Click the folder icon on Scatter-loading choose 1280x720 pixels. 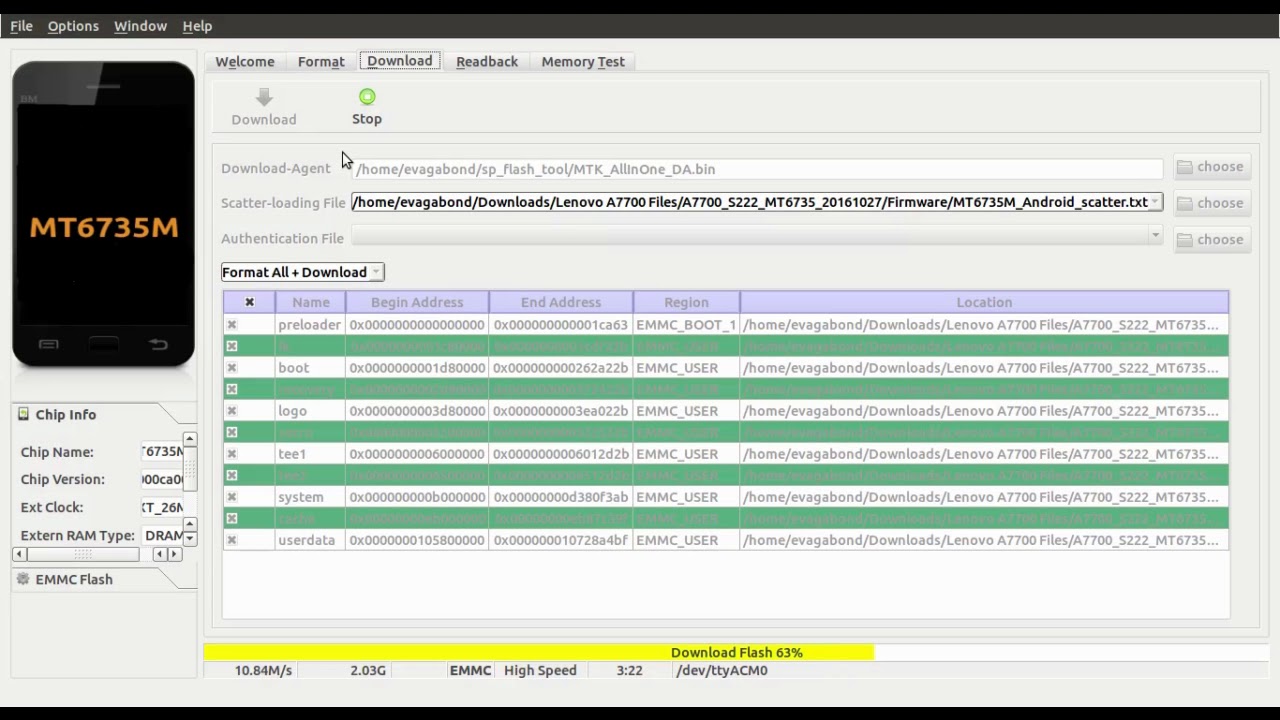pyautogui.click(x=1185, y=203)
